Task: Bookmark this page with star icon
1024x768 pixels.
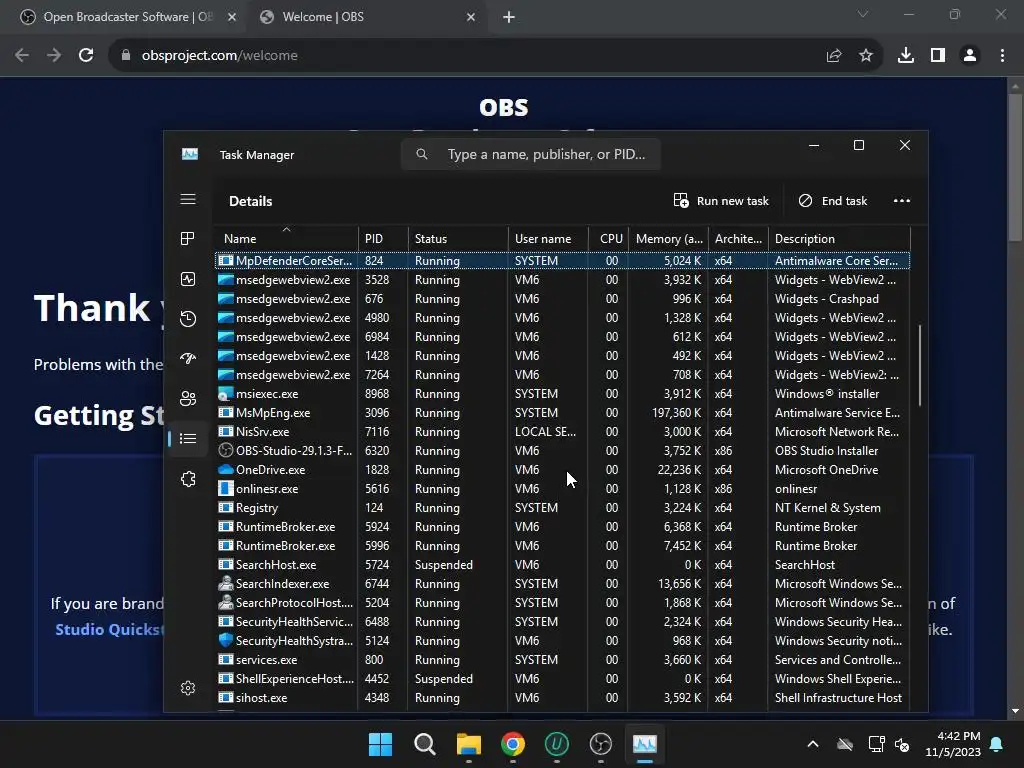Action: click(x=866, y=56)
